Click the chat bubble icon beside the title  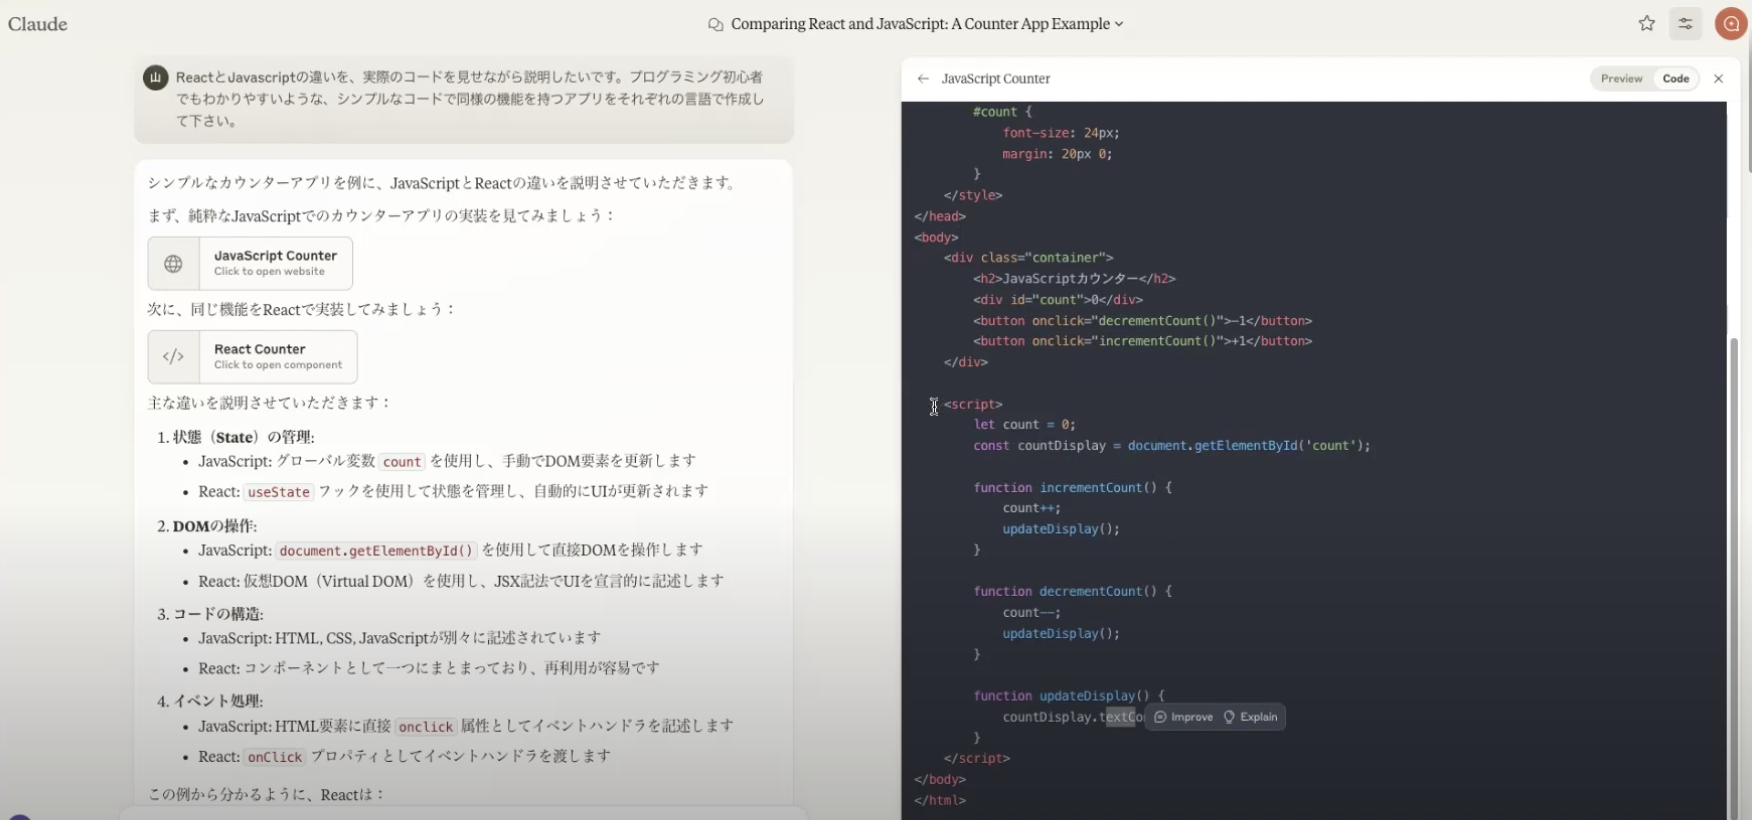tap(716, 24)
